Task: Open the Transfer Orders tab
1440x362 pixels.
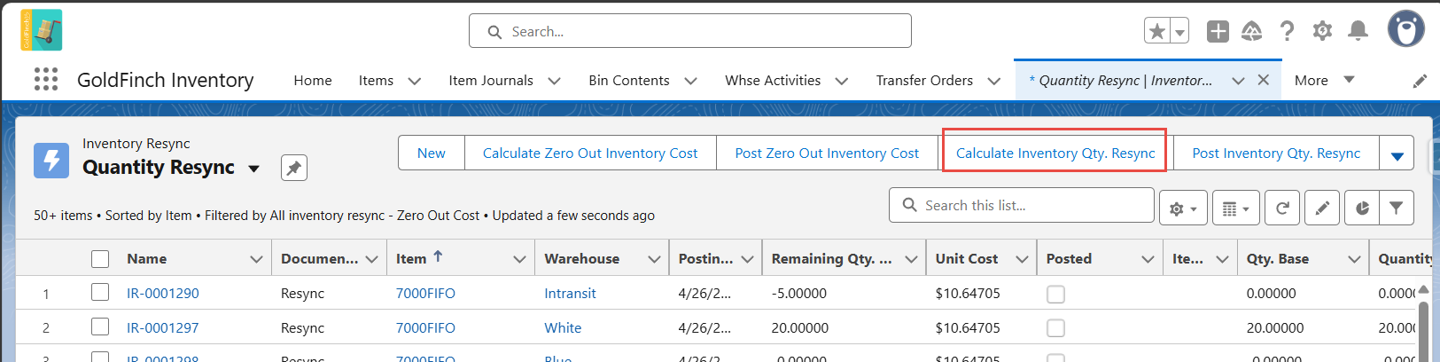Action: (x=924, y=80)
